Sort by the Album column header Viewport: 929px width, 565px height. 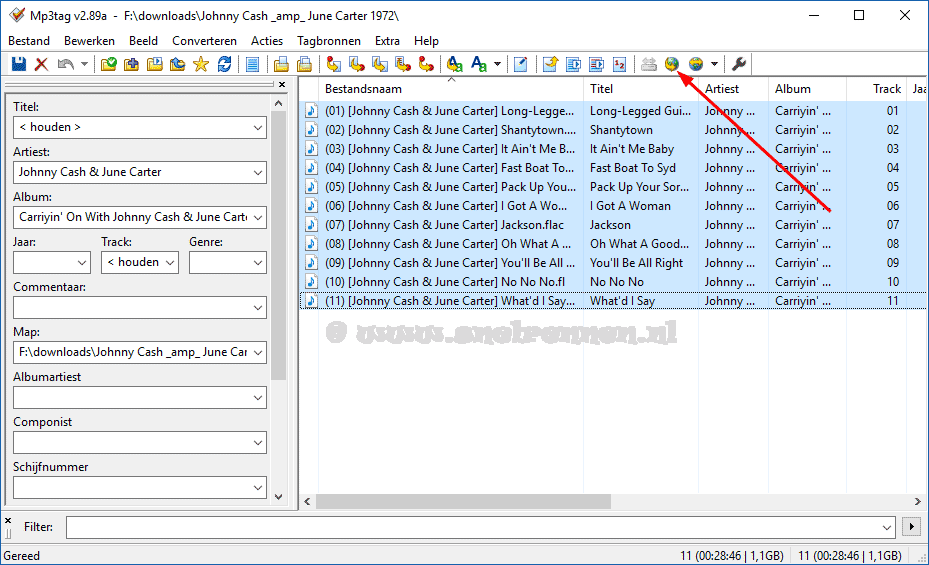point(808,89)
